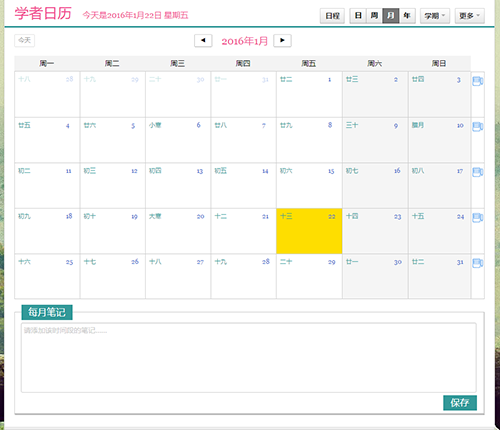Switch to day view (日)
Viewport: 500px width, 430px height.
point(358,16)
